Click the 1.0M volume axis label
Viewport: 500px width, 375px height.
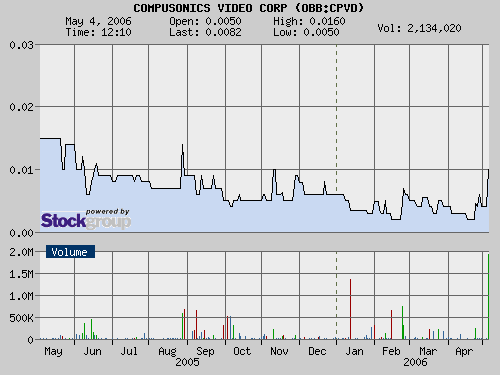[21, 296]
